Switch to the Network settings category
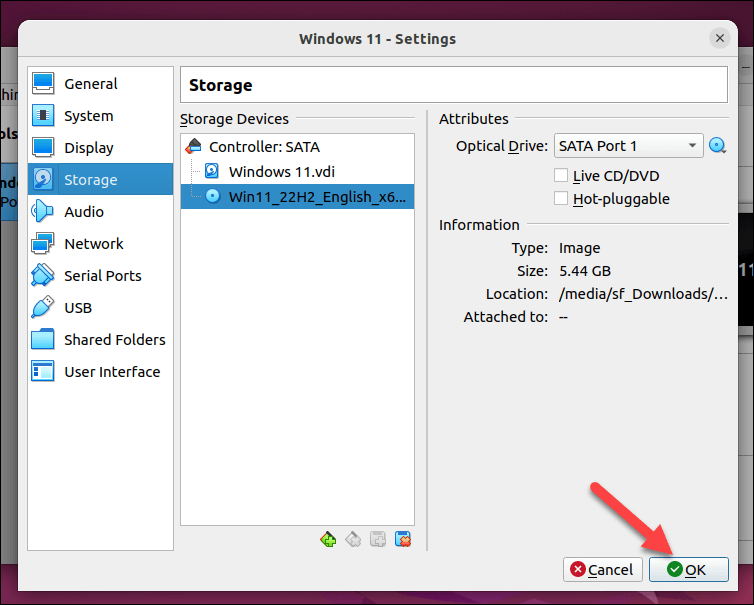Screen dimensions: 754x605 93,244
